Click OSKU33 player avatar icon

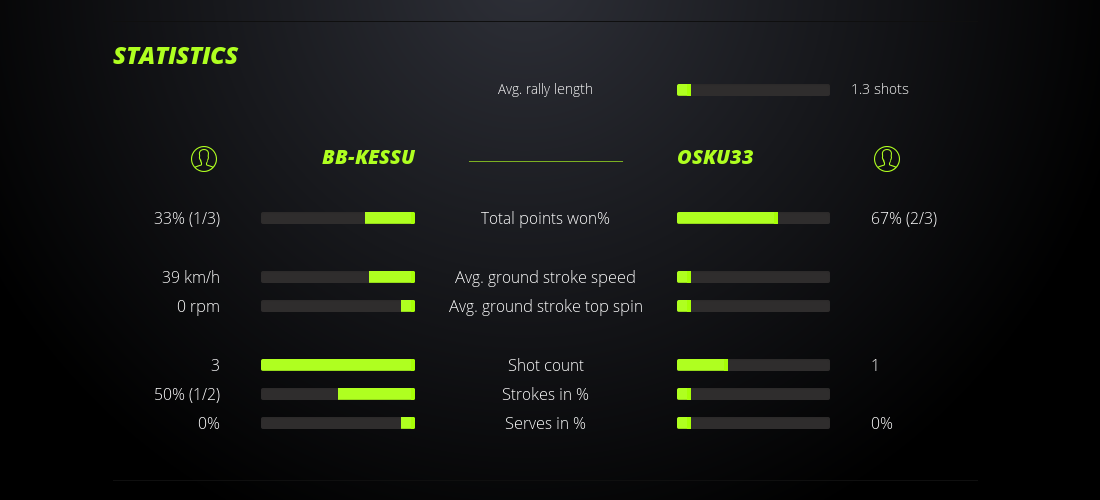(886, 158)
